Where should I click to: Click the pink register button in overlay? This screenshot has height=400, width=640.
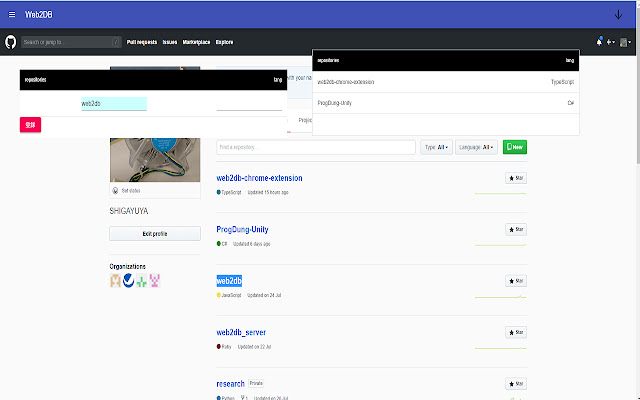(31, 124)
